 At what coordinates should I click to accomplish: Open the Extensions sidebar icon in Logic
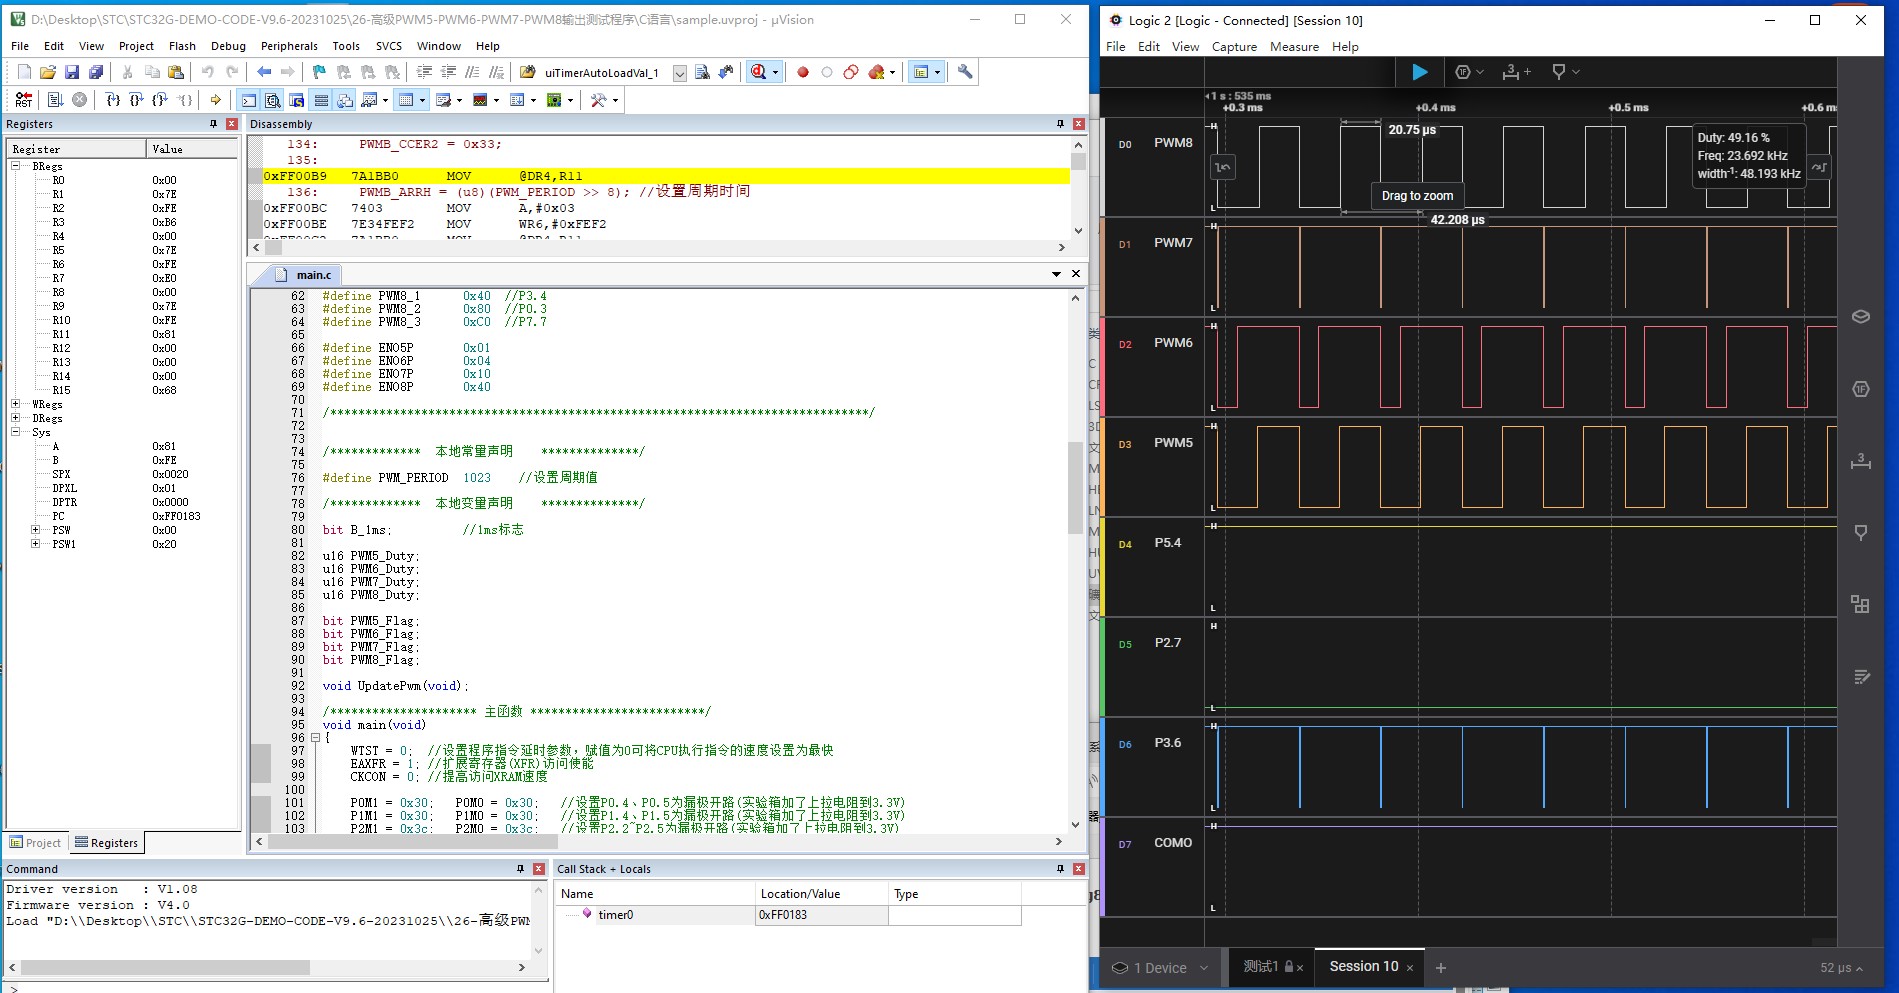click(x=1861, y=604)
